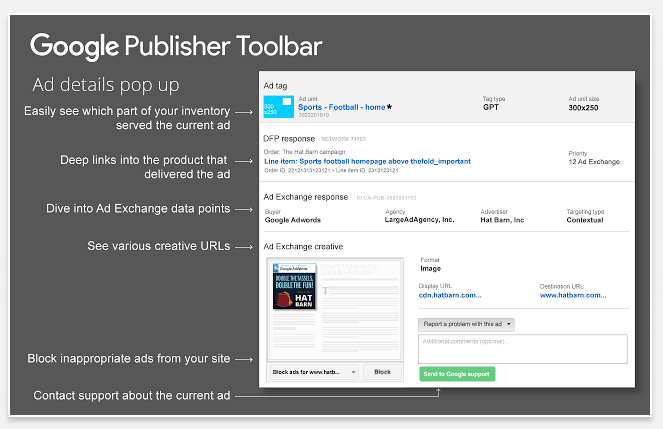Click the Ad Exchange creative heading
Screen dimensions: 663x429
pos(303,246)
